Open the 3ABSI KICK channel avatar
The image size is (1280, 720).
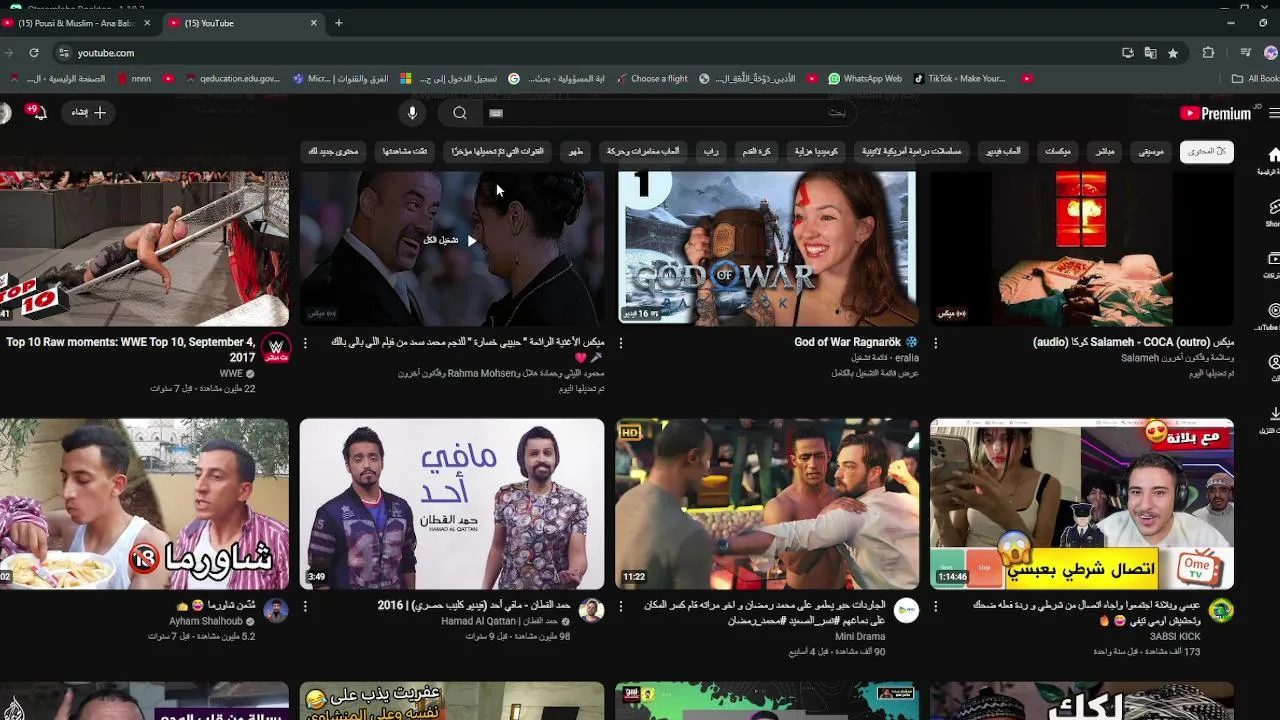tap(1221, 611)
